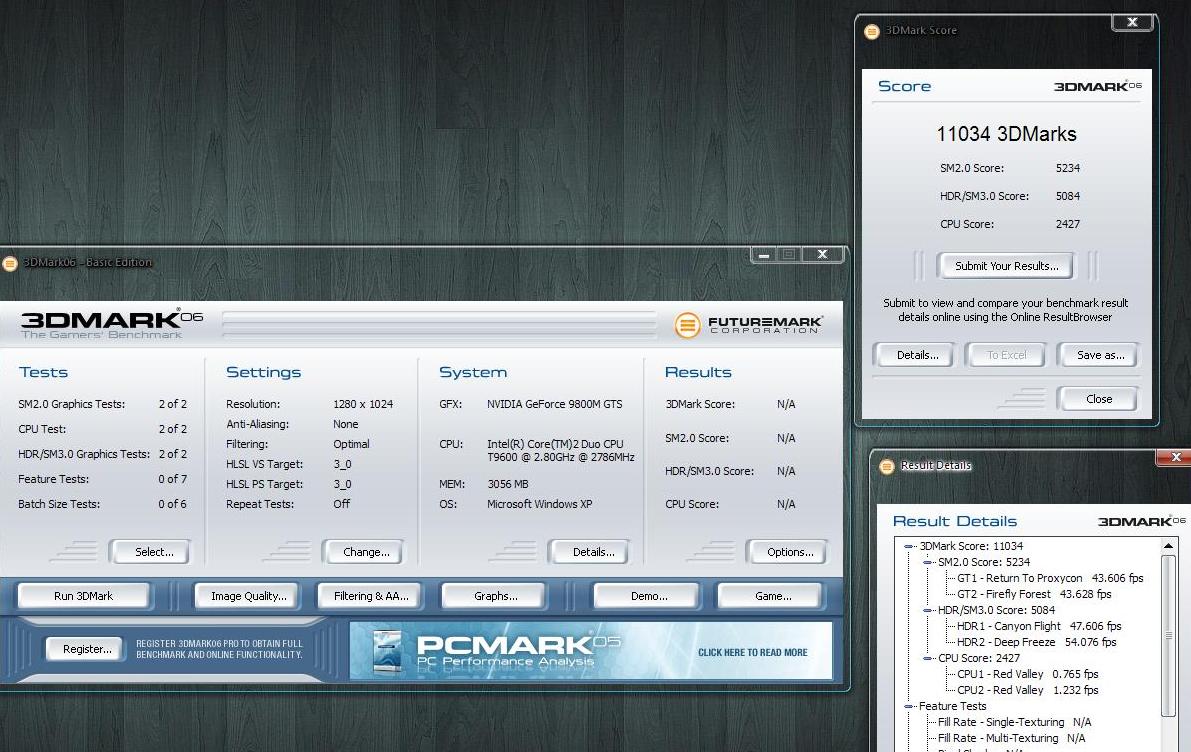The width and height of the screenshot is (1191, 752).
Task: Open Filtering & AA settings
Action: pos(371,596)
